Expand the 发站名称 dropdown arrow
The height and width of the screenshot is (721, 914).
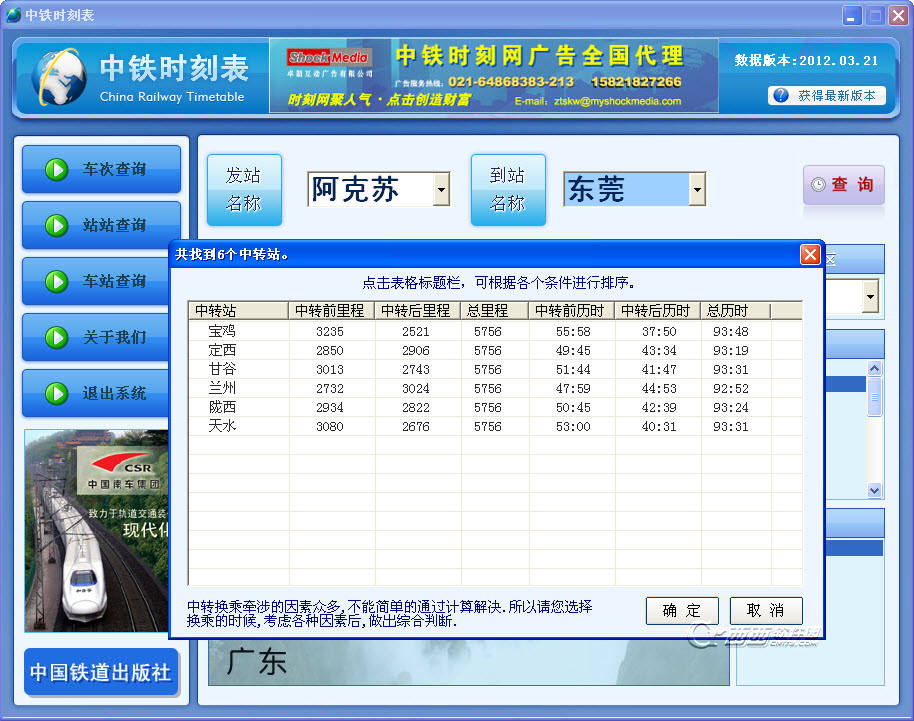click(x=442, y=189)
